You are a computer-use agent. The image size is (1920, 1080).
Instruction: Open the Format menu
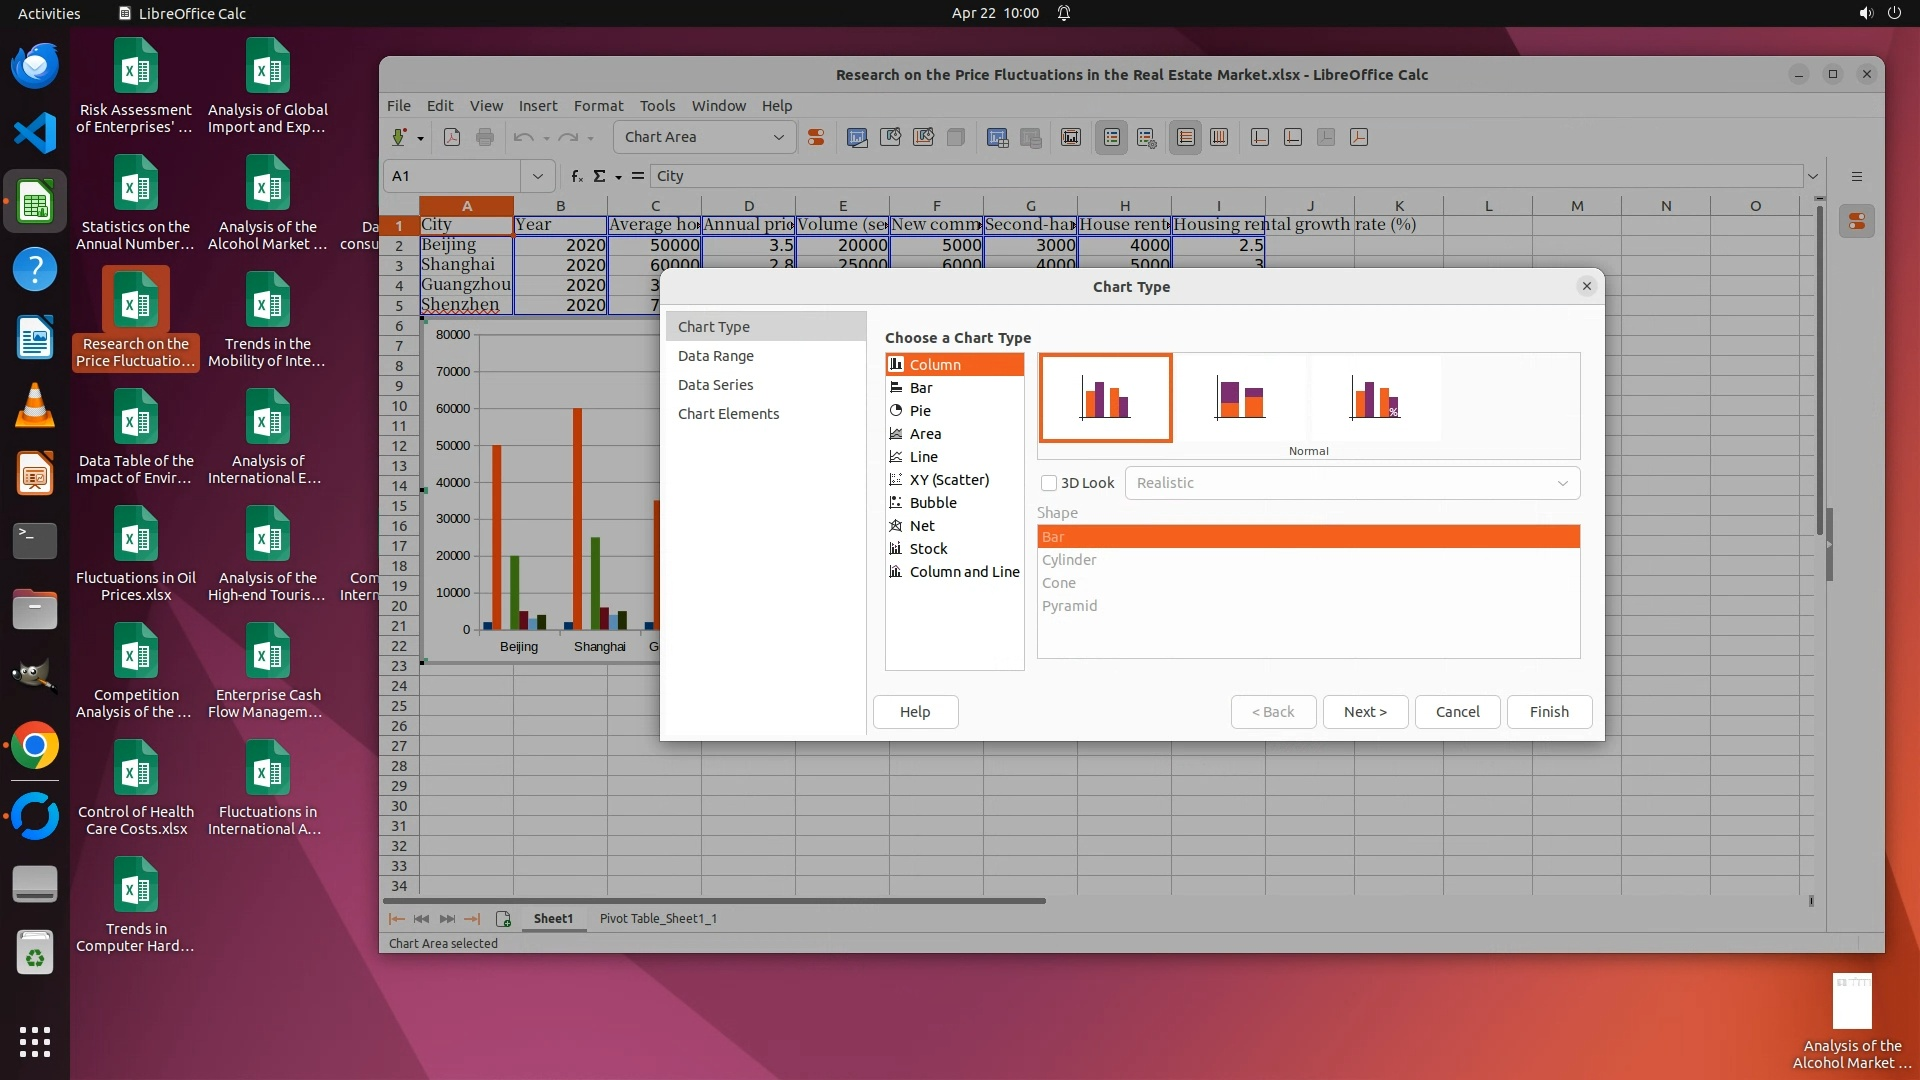click(597, 106)
